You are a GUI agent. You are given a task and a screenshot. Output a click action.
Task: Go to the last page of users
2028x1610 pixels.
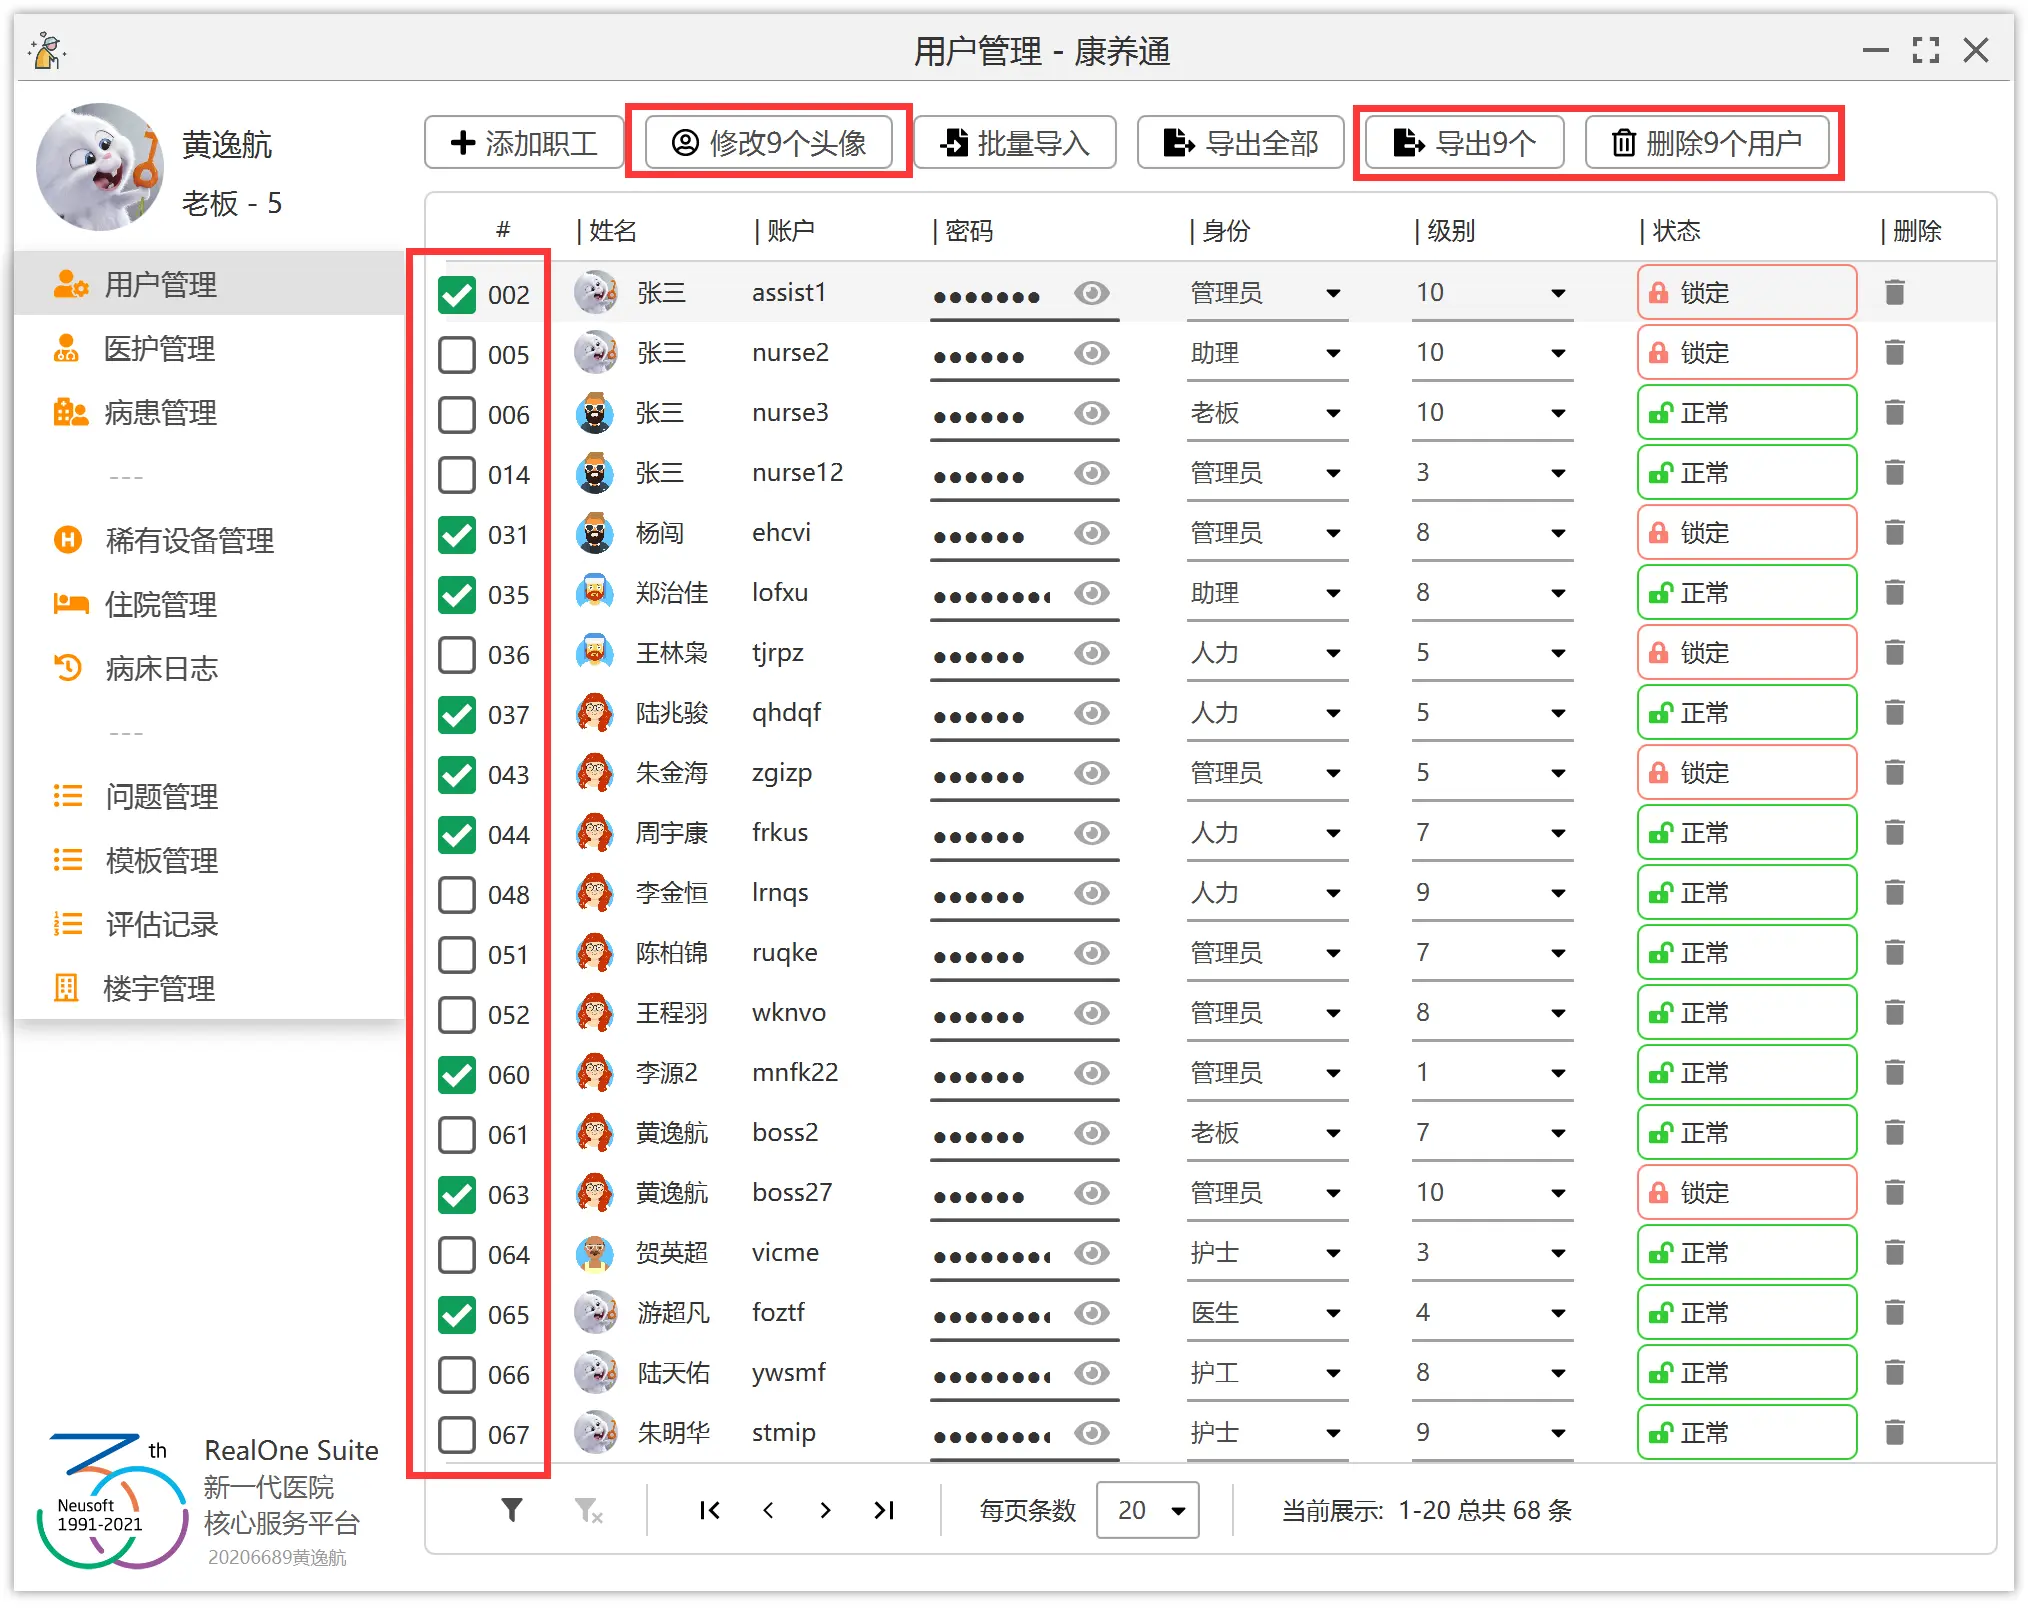click(x=884, y=1510)
